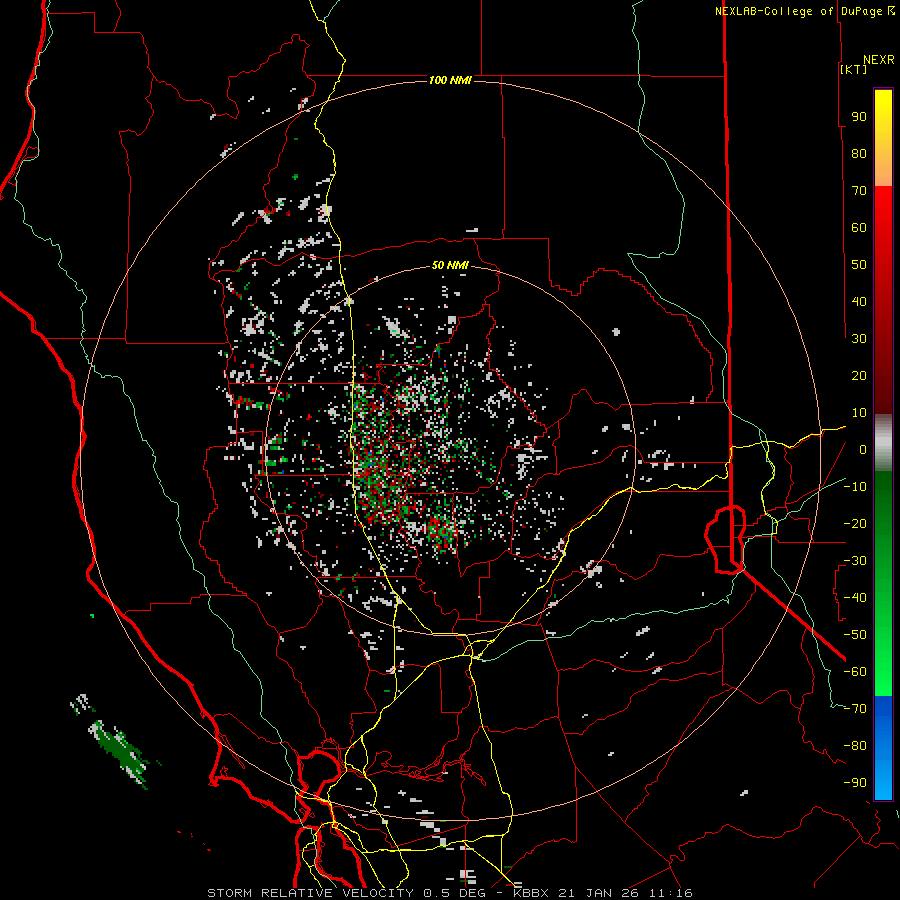Click the NEXR label above the color scale
This screenshot has height=900, width=900.
point(879,60)
